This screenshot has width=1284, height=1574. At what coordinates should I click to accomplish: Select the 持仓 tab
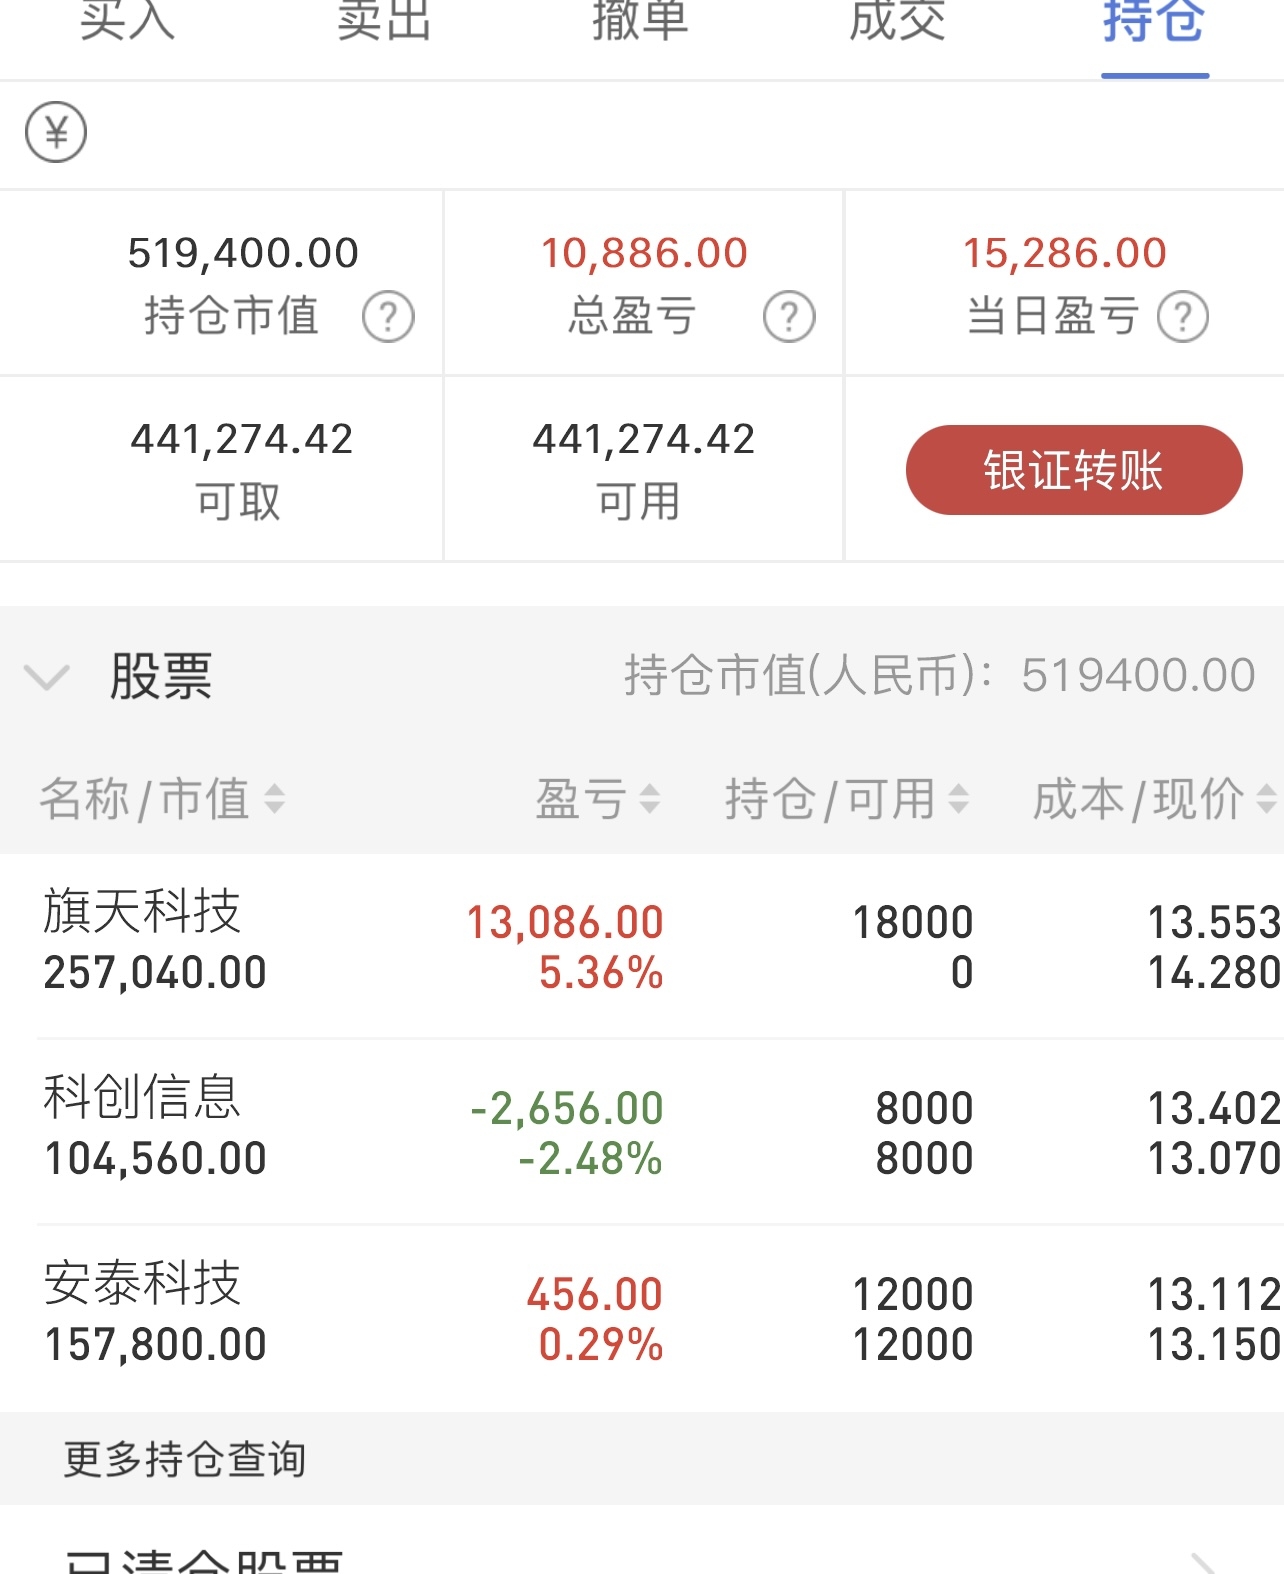pyautogui.click(x=1154, y=20)
